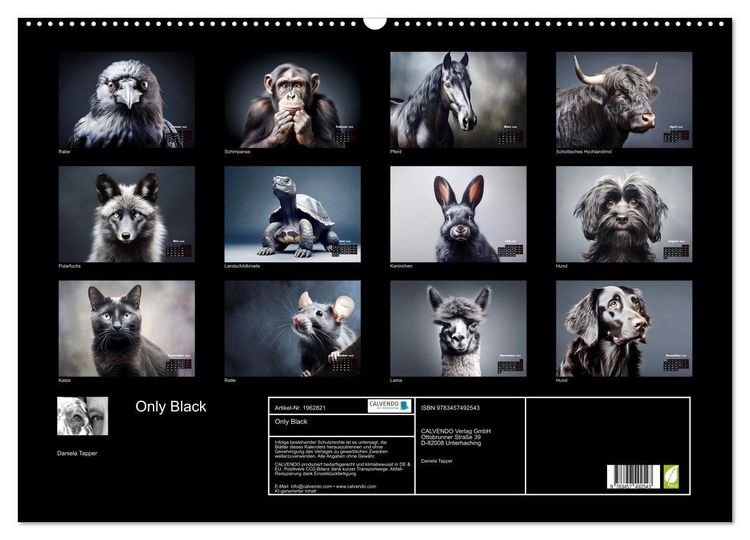Click 'ISBN 9783457492543' text

pyautogui.click(x=450, y=408)
